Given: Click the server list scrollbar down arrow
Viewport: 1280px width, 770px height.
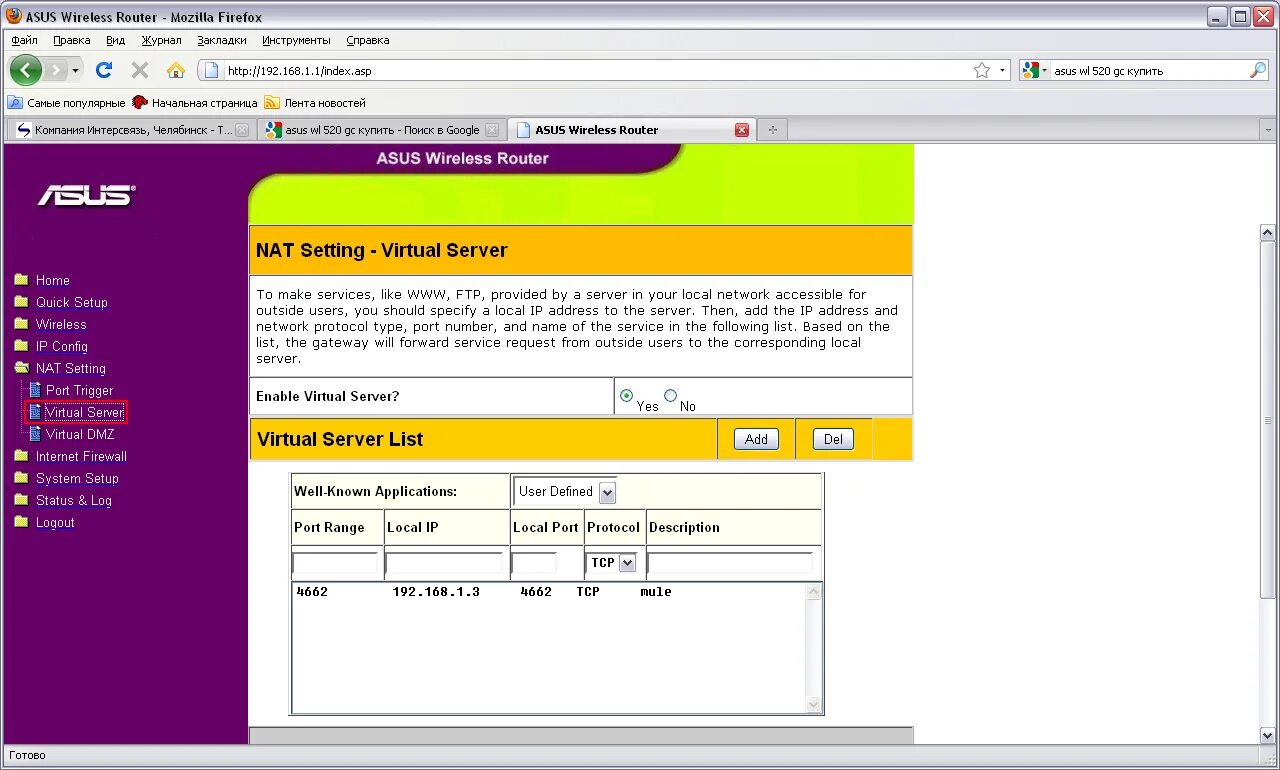Looking at the screenshot, I should [x=813, y=705].
